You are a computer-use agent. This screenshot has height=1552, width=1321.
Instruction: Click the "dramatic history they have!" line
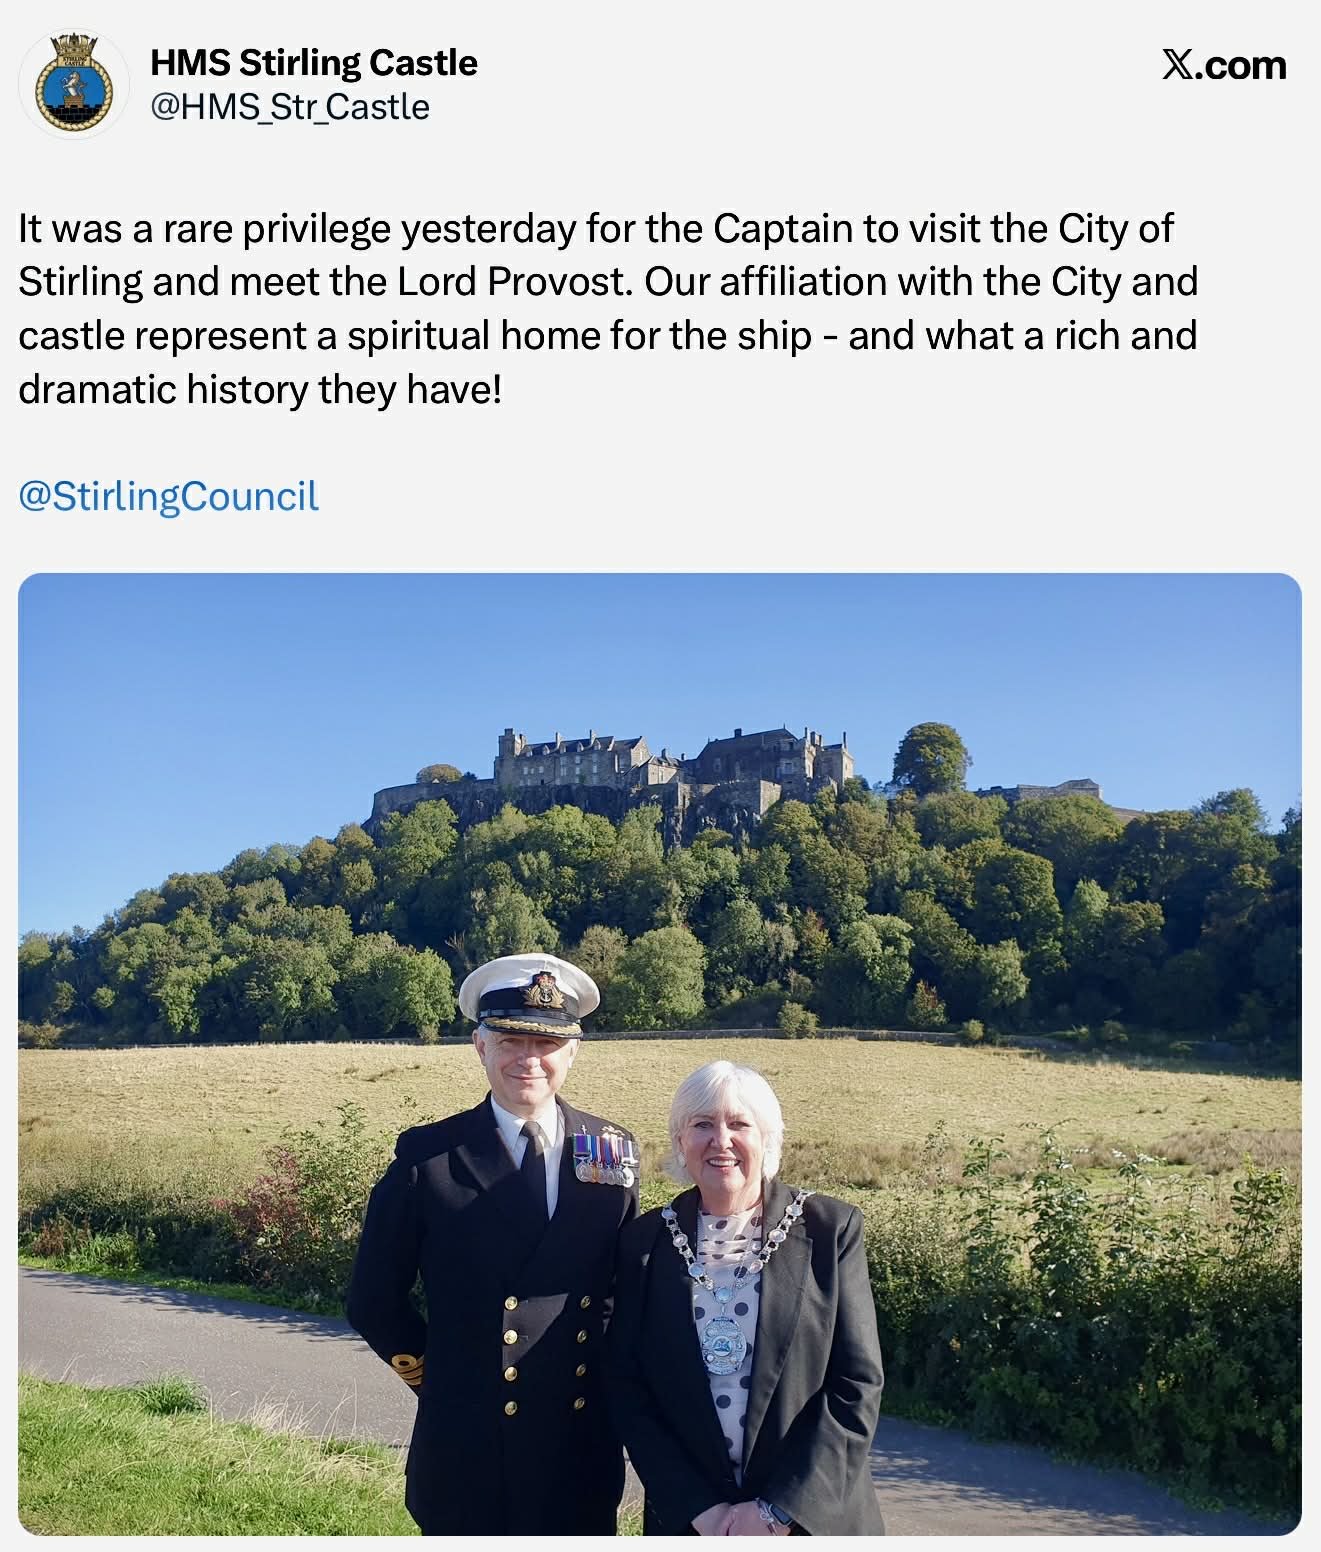tap(260, 389)
